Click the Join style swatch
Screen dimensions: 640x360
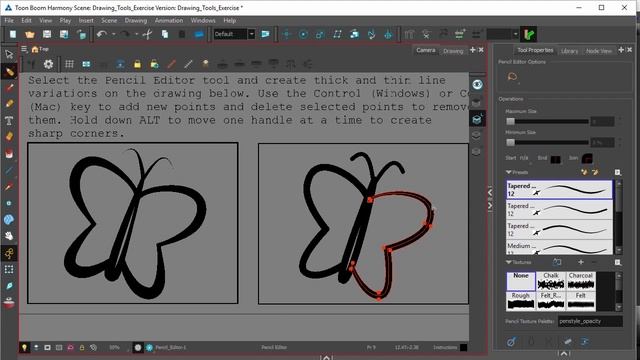[587, 158]
